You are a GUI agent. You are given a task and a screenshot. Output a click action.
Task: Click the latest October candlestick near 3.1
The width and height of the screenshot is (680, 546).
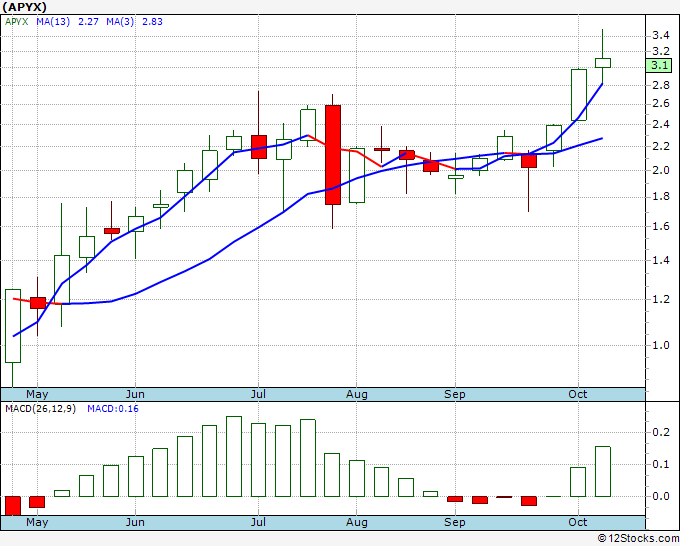(x=602, y=63)
